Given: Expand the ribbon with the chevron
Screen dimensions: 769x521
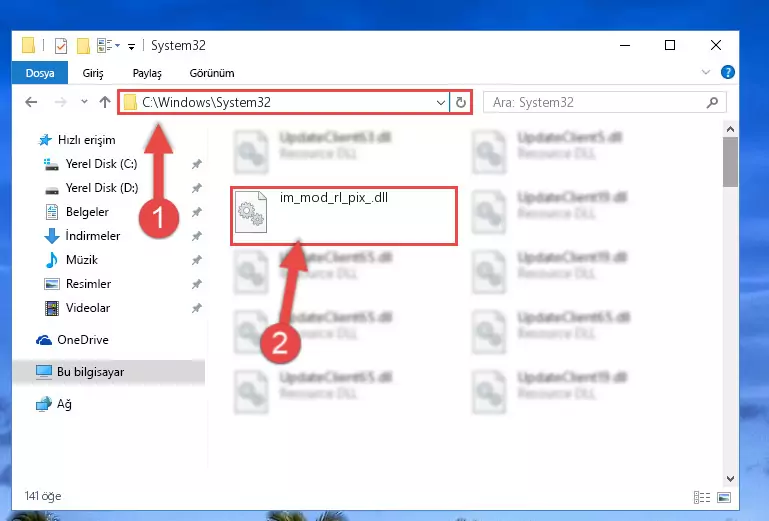Looking at the screenshot, I should pyautogui.click(x=706, y=72).
